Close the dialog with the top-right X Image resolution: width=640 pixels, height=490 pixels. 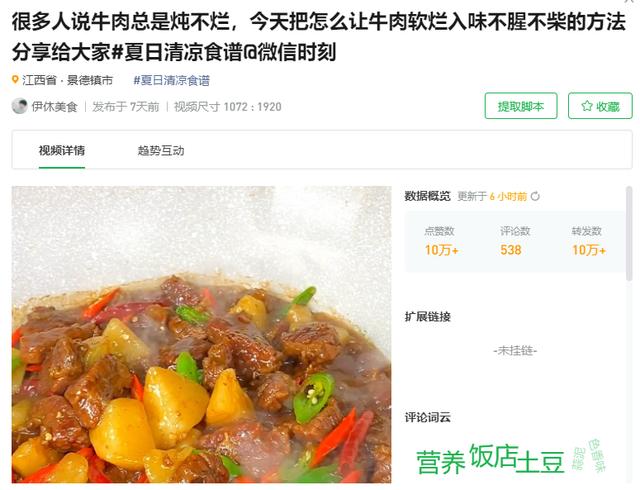coord(629,1)
